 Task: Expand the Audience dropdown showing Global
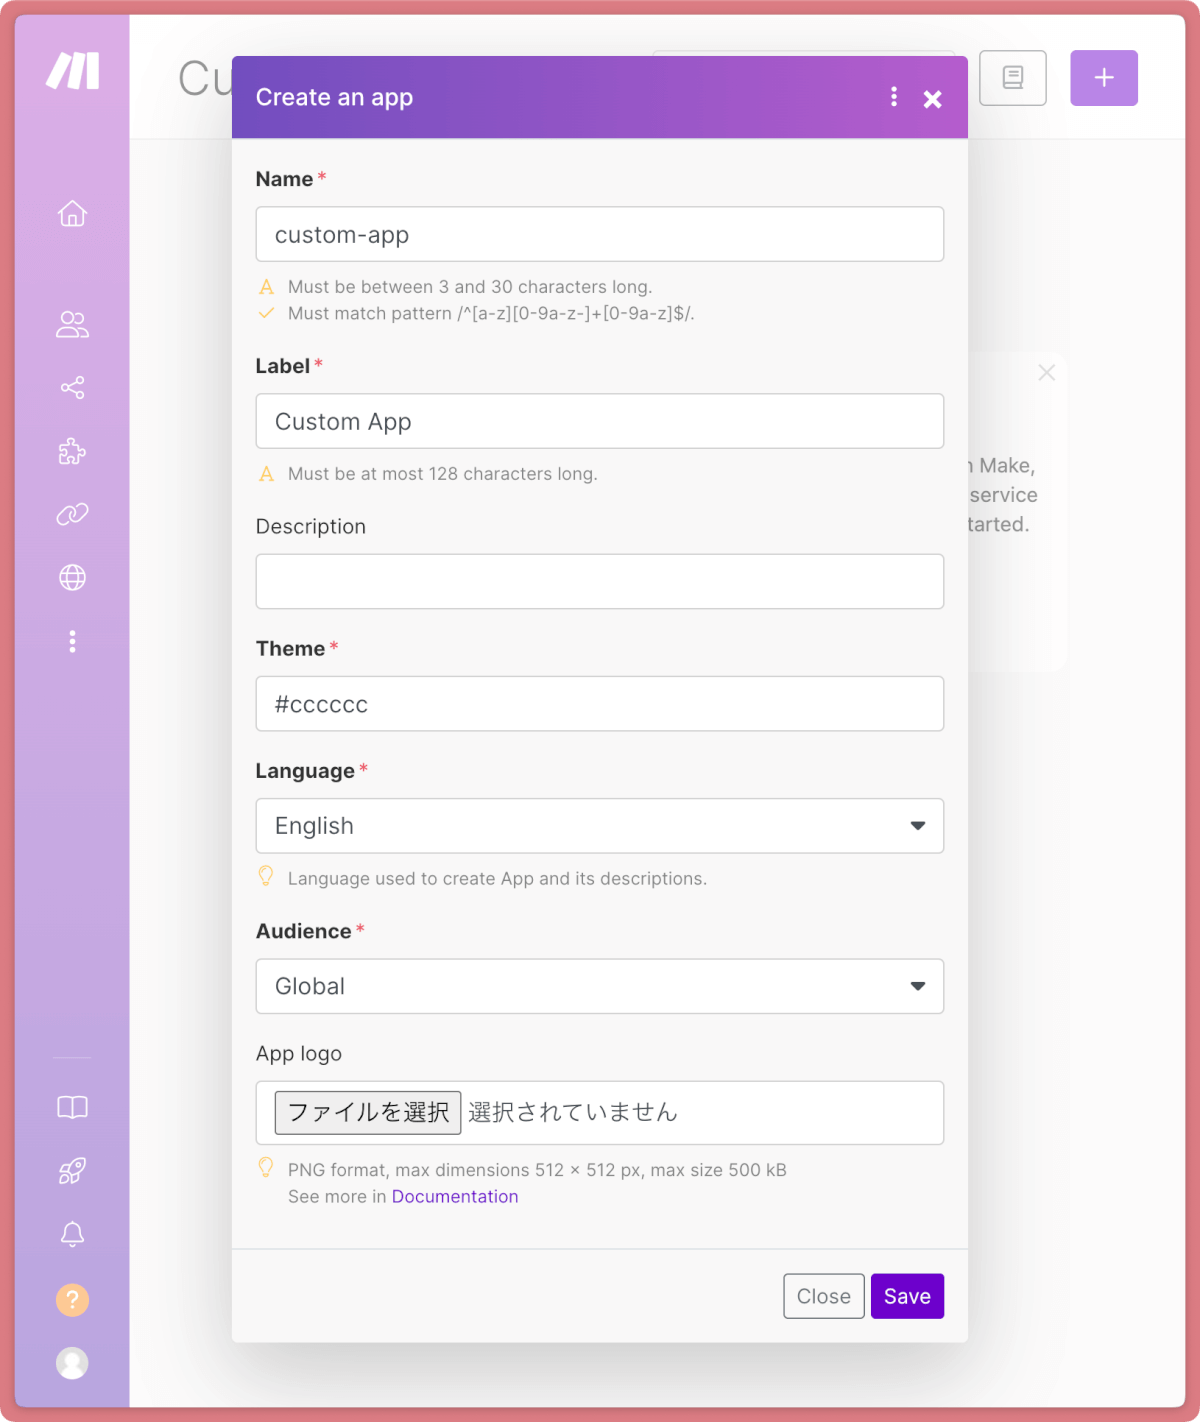point(600,986)
